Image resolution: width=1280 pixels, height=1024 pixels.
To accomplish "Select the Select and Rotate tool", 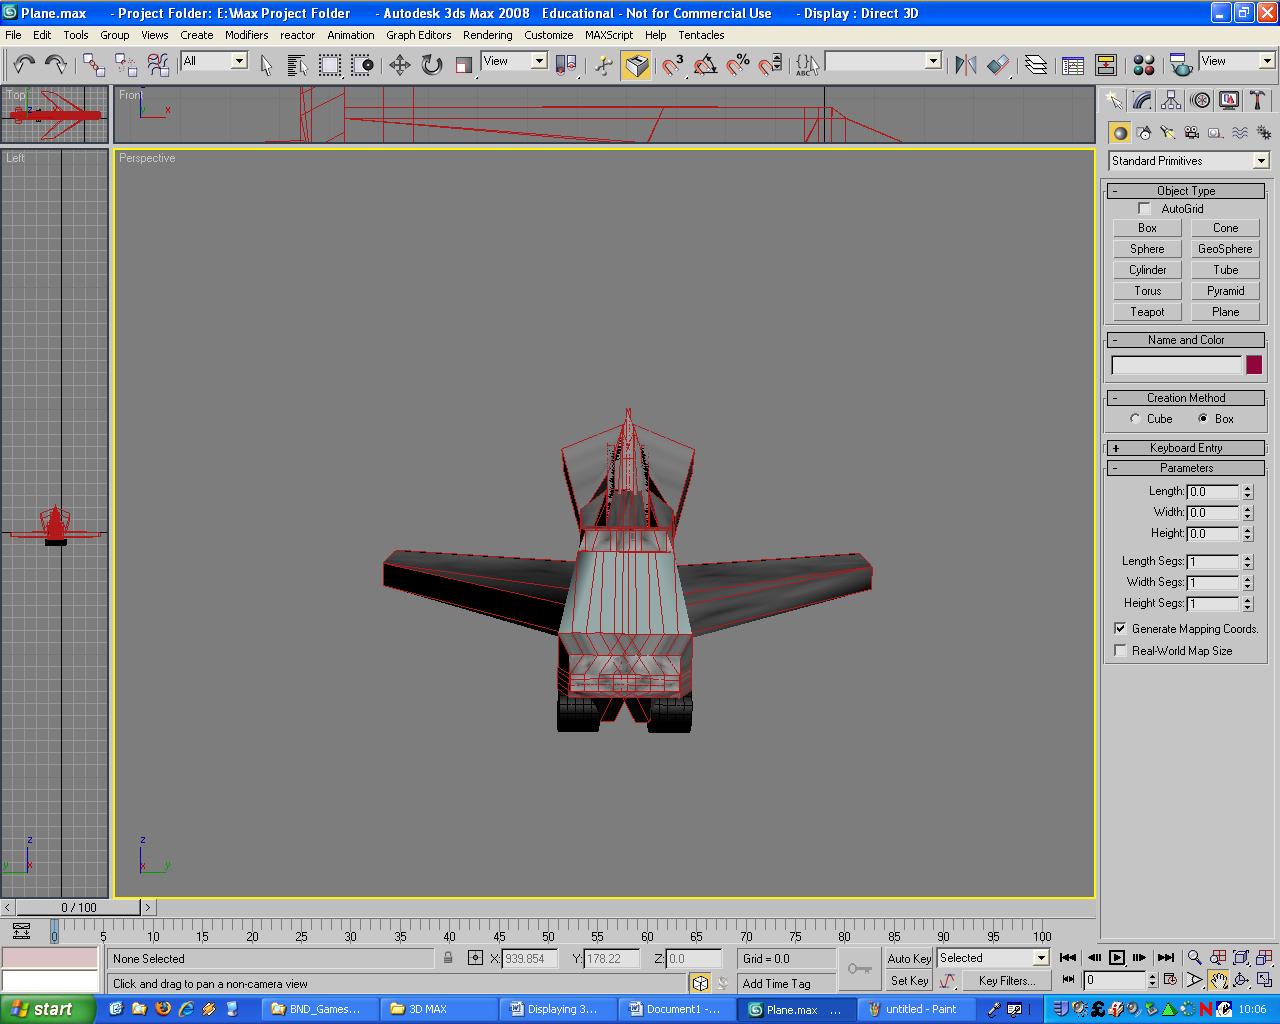I will coord(430,63).
